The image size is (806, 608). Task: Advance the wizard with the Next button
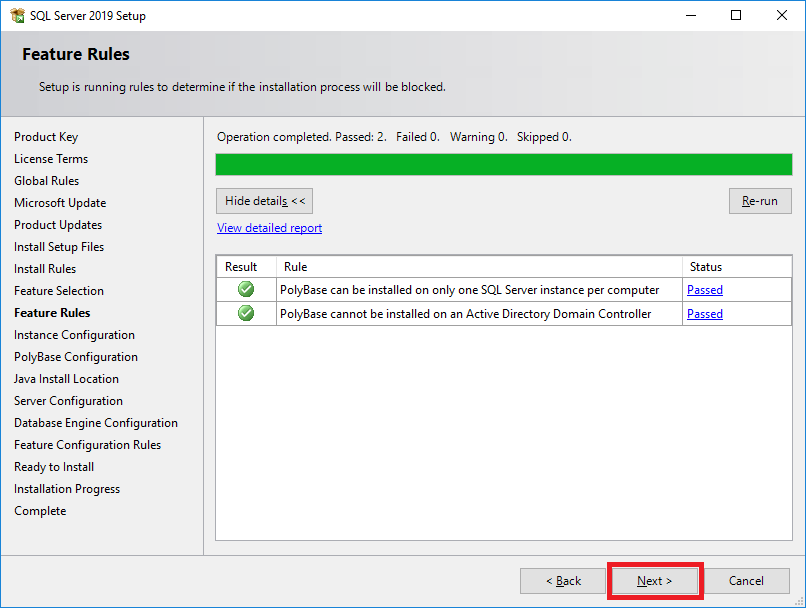(x=654, y=580)
